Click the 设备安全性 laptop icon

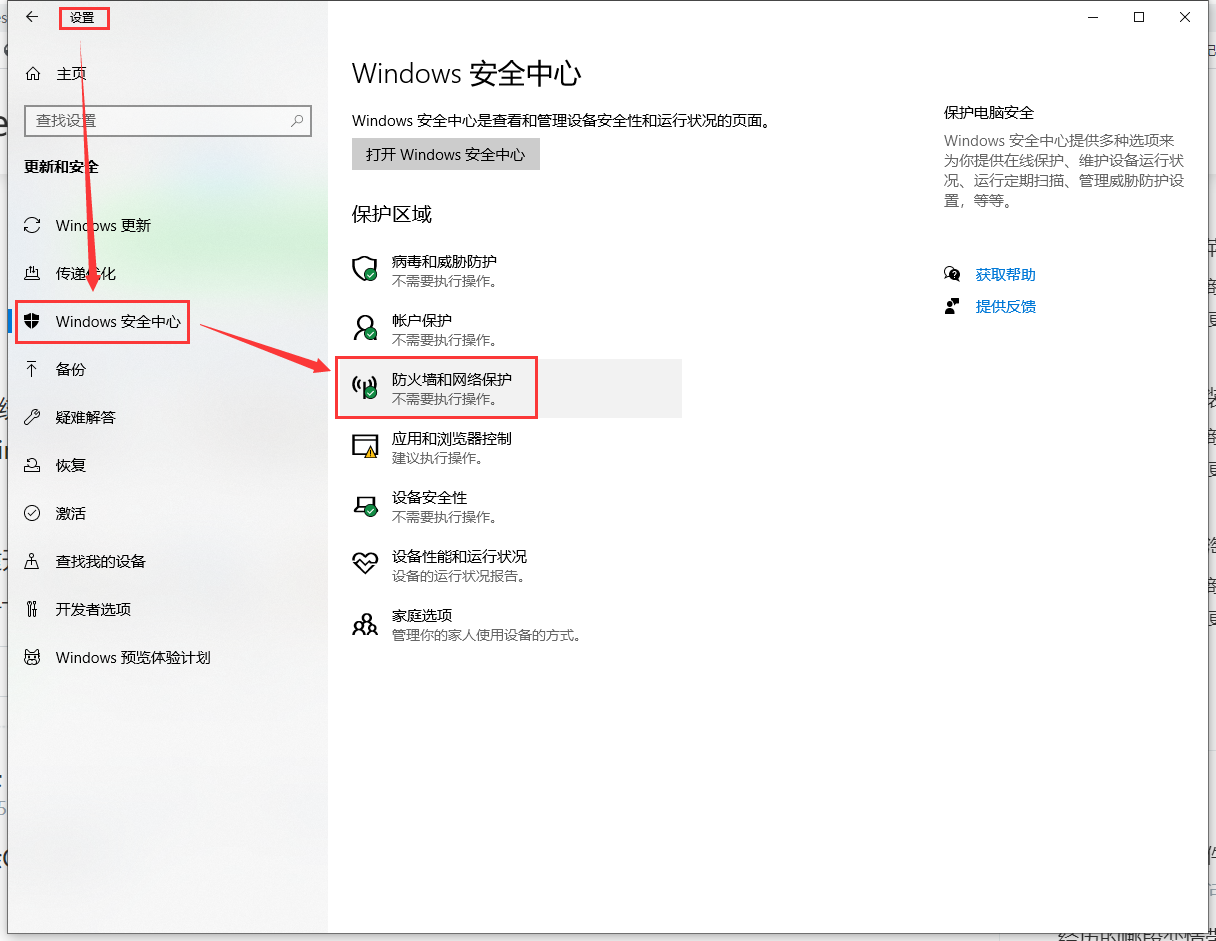pos(365,505)
